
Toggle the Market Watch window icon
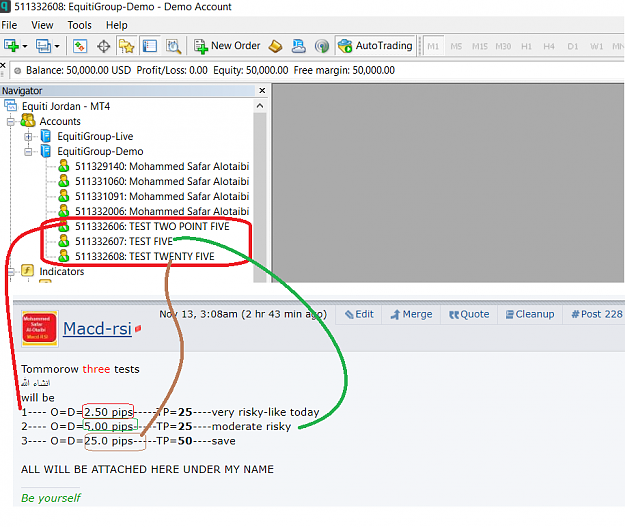pyautogui.click(x=80, y=46)
